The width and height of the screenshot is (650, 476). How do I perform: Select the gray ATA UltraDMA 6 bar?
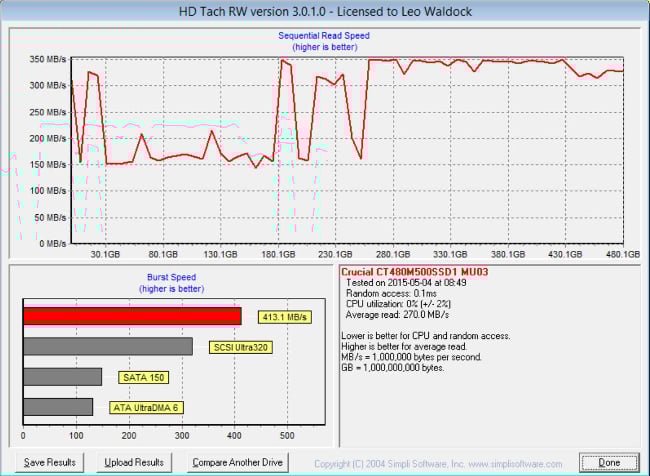(58, 407)
